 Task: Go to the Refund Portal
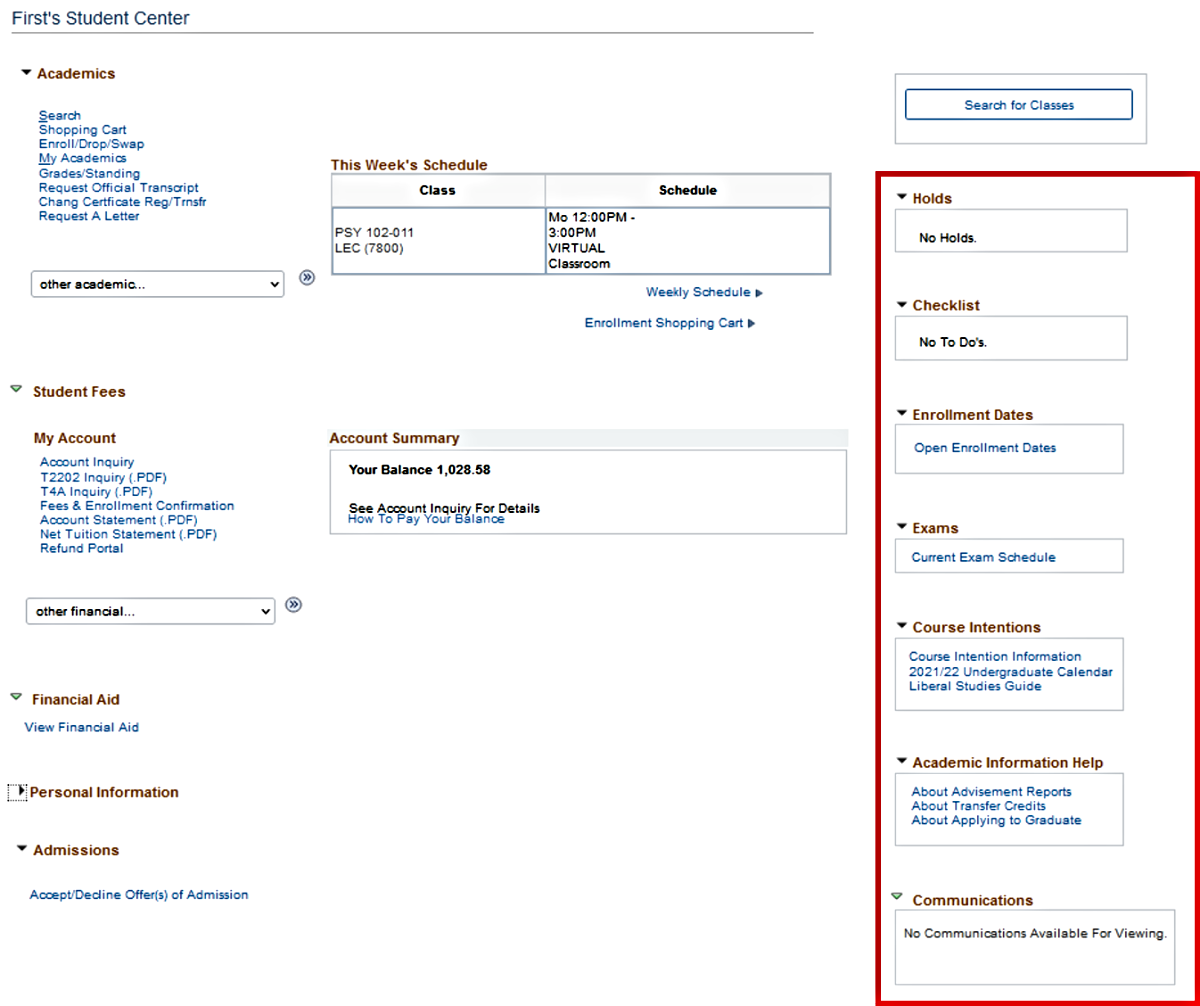point(82,548)
